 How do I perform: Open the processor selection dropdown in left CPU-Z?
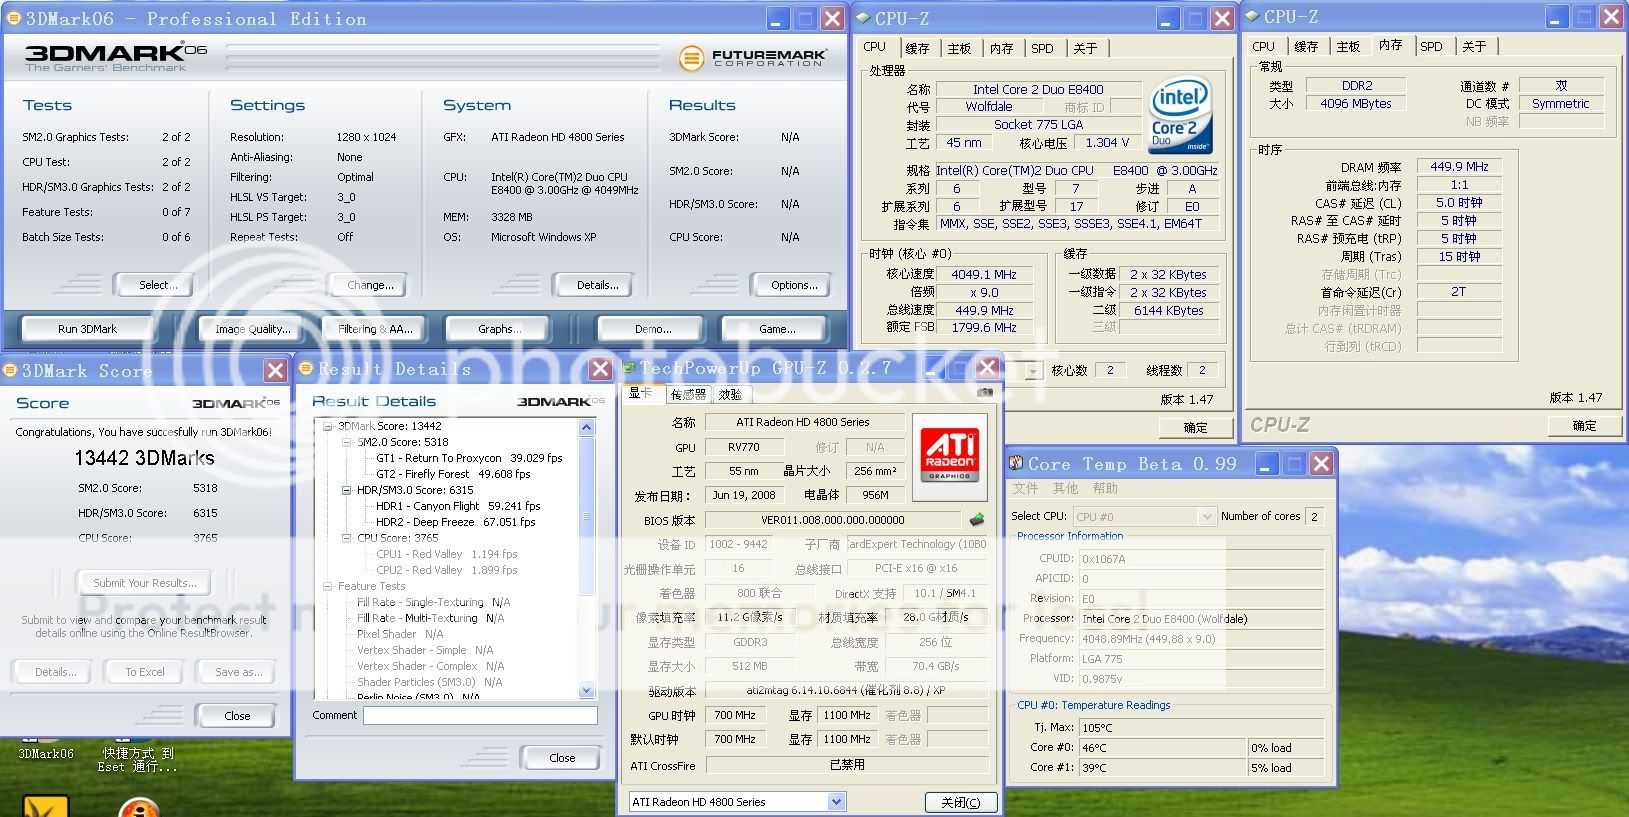(1033, 371)
